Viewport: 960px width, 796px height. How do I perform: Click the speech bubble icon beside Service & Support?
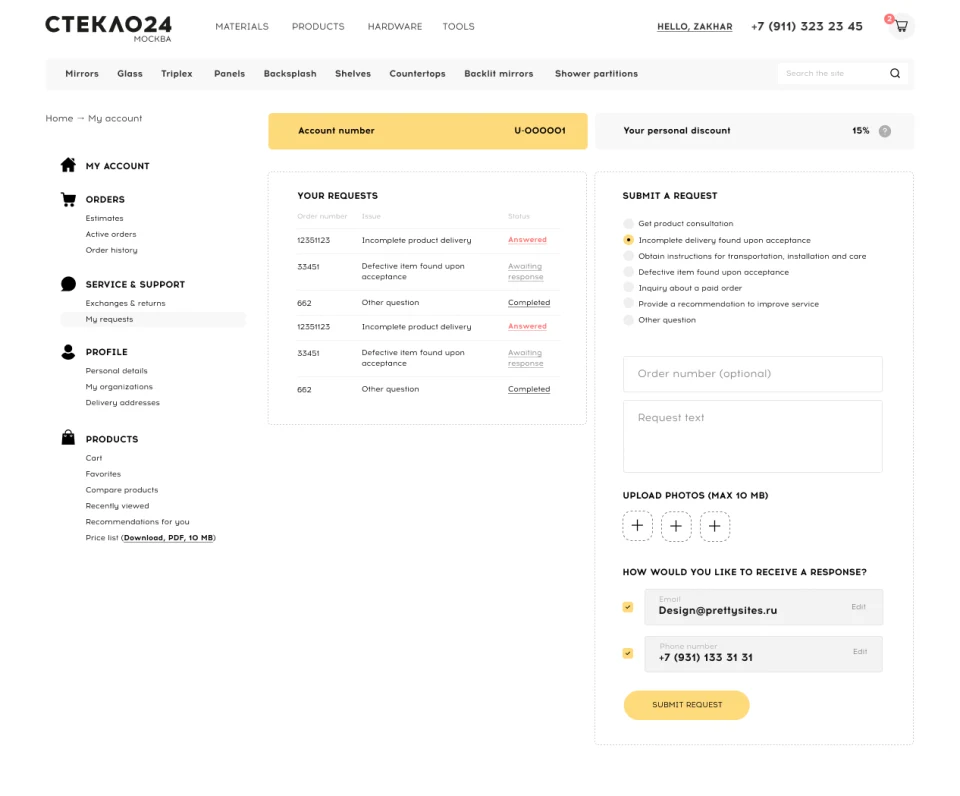point(69,284)
